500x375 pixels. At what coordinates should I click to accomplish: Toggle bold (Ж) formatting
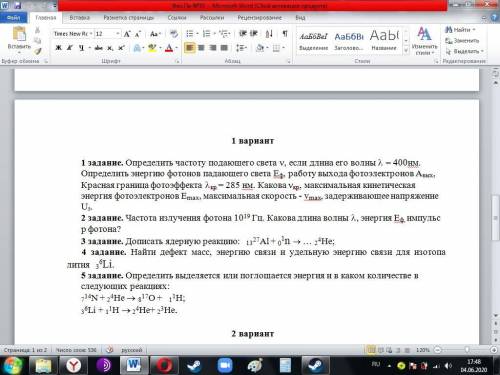pos(58,48)
